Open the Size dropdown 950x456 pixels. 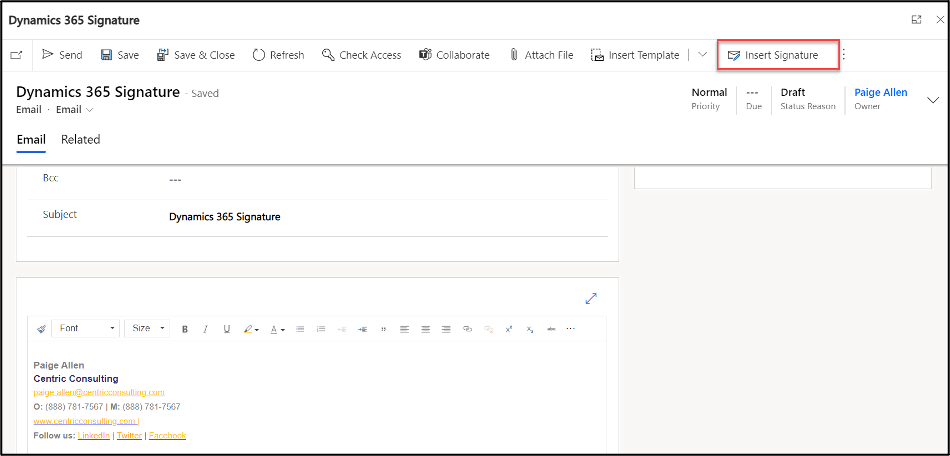pos(148,328)
